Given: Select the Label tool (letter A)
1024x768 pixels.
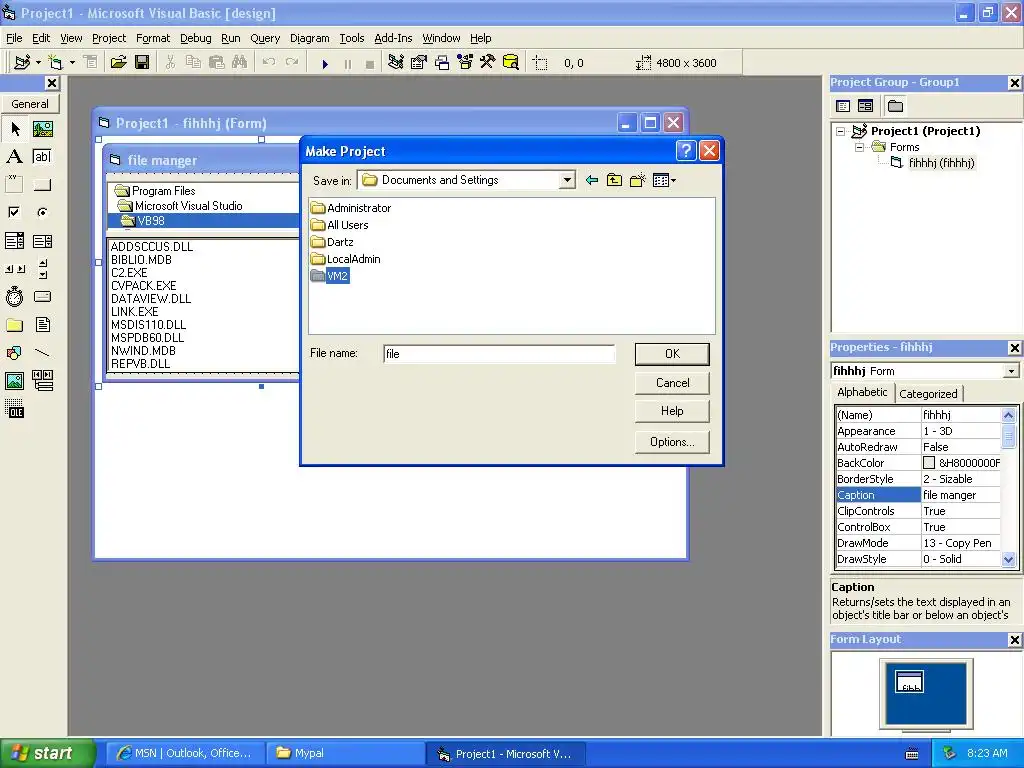Looking at the screenshot, I should (14, 156).
